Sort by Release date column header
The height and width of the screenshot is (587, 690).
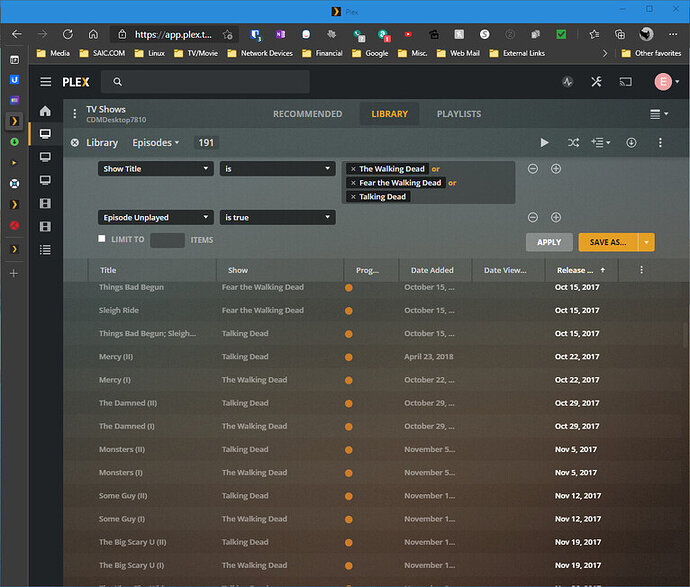click(x=581, y=270)
